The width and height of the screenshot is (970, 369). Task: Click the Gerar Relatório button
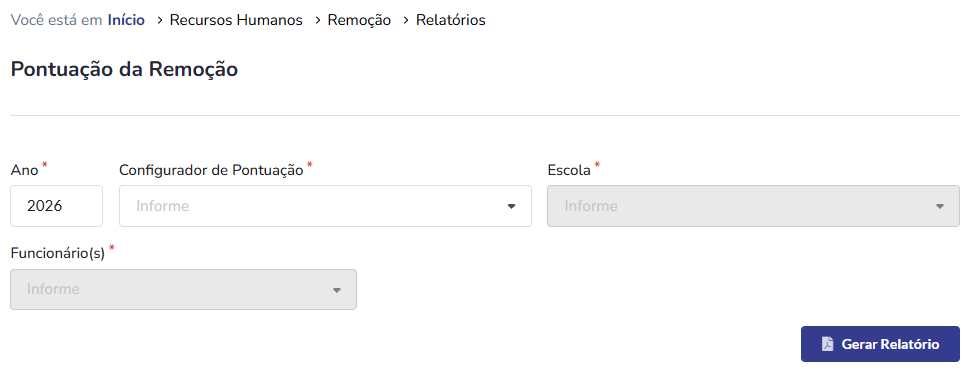coord(880,344)
